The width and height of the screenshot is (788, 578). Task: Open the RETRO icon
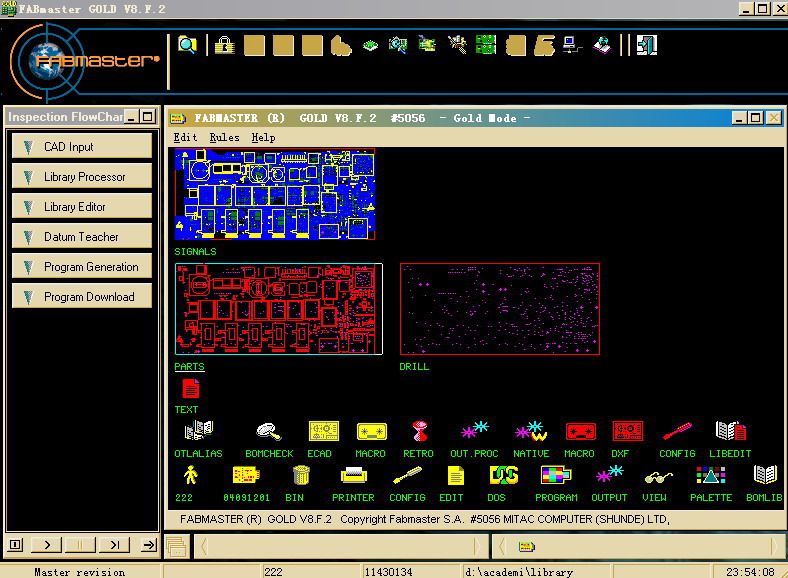[420, 431]
